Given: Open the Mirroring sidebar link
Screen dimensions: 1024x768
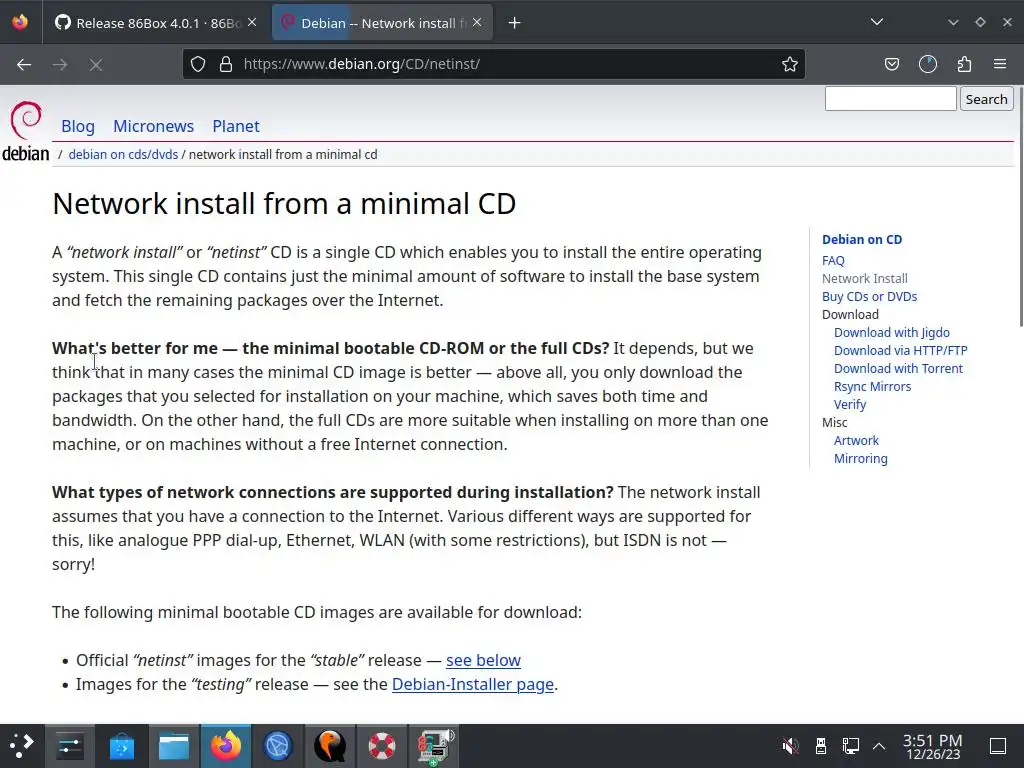Looking at the screenshot, I should pos(861,459).
